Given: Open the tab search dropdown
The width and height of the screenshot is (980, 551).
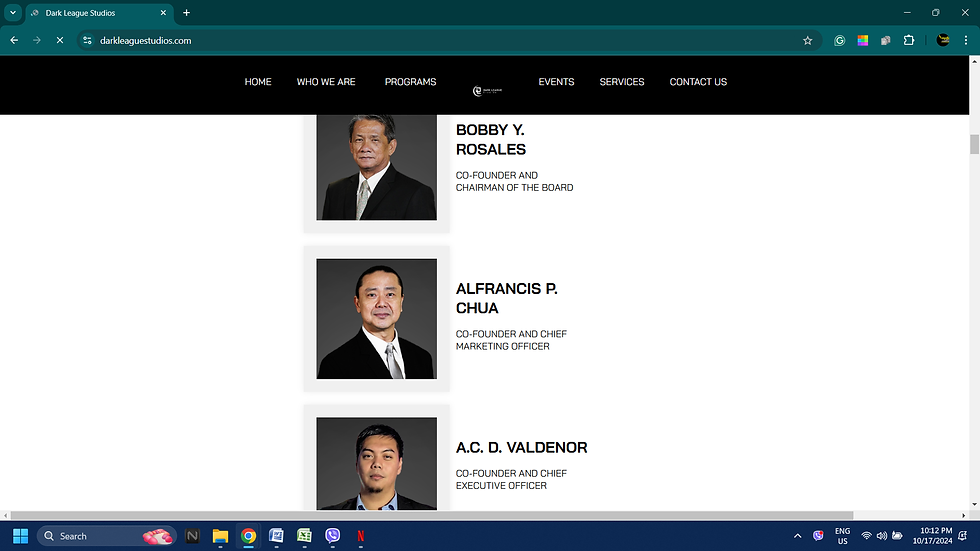Looking at the screenshot, I should pyautogui.click(x=12, y=12).
